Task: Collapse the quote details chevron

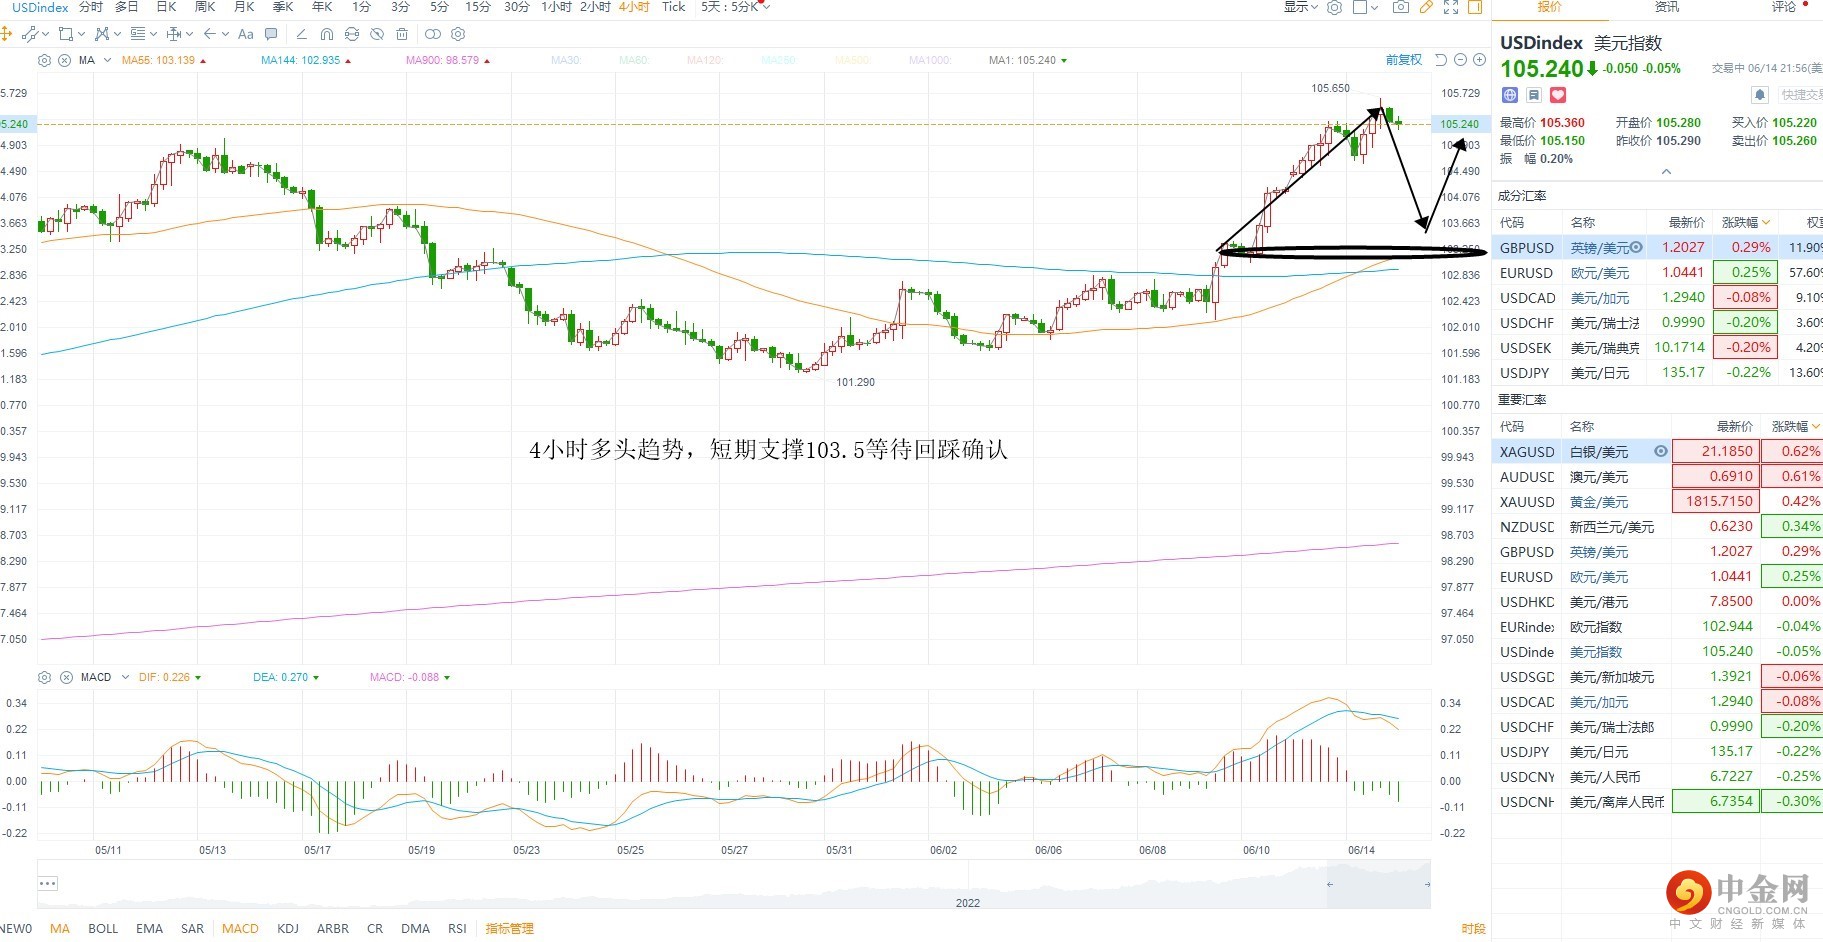Action: click(1666, 172)
